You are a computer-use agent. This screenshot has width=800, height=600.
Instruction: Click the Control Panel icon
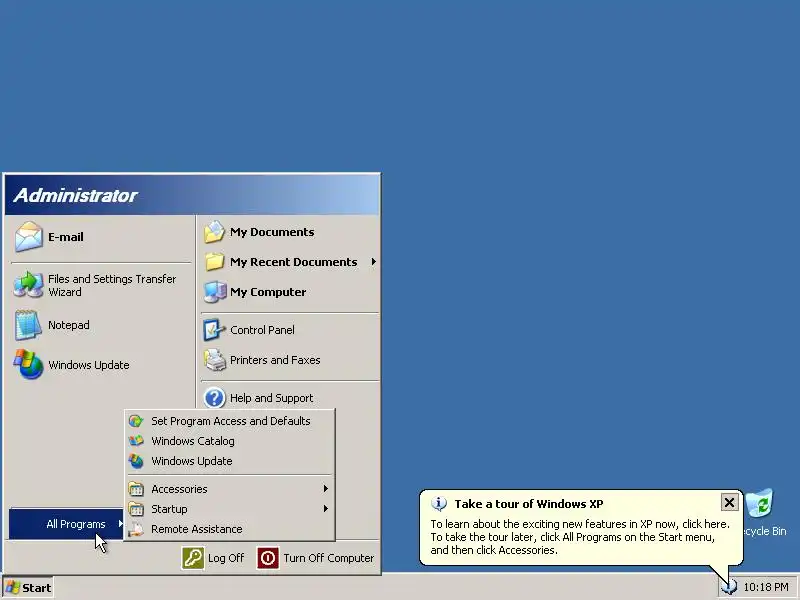[x=214, y=330]
